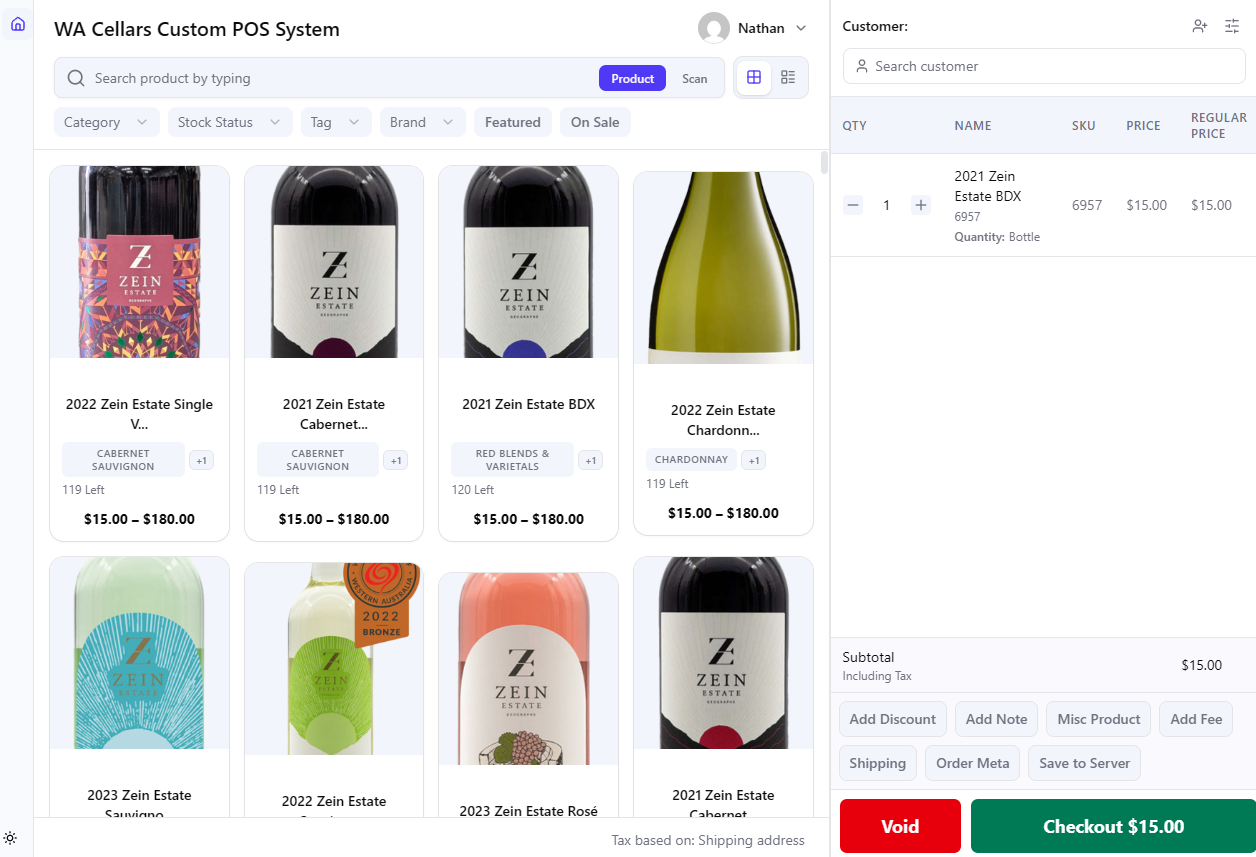
Task: Toggle the On Sale filter
Action: [595, 122]
